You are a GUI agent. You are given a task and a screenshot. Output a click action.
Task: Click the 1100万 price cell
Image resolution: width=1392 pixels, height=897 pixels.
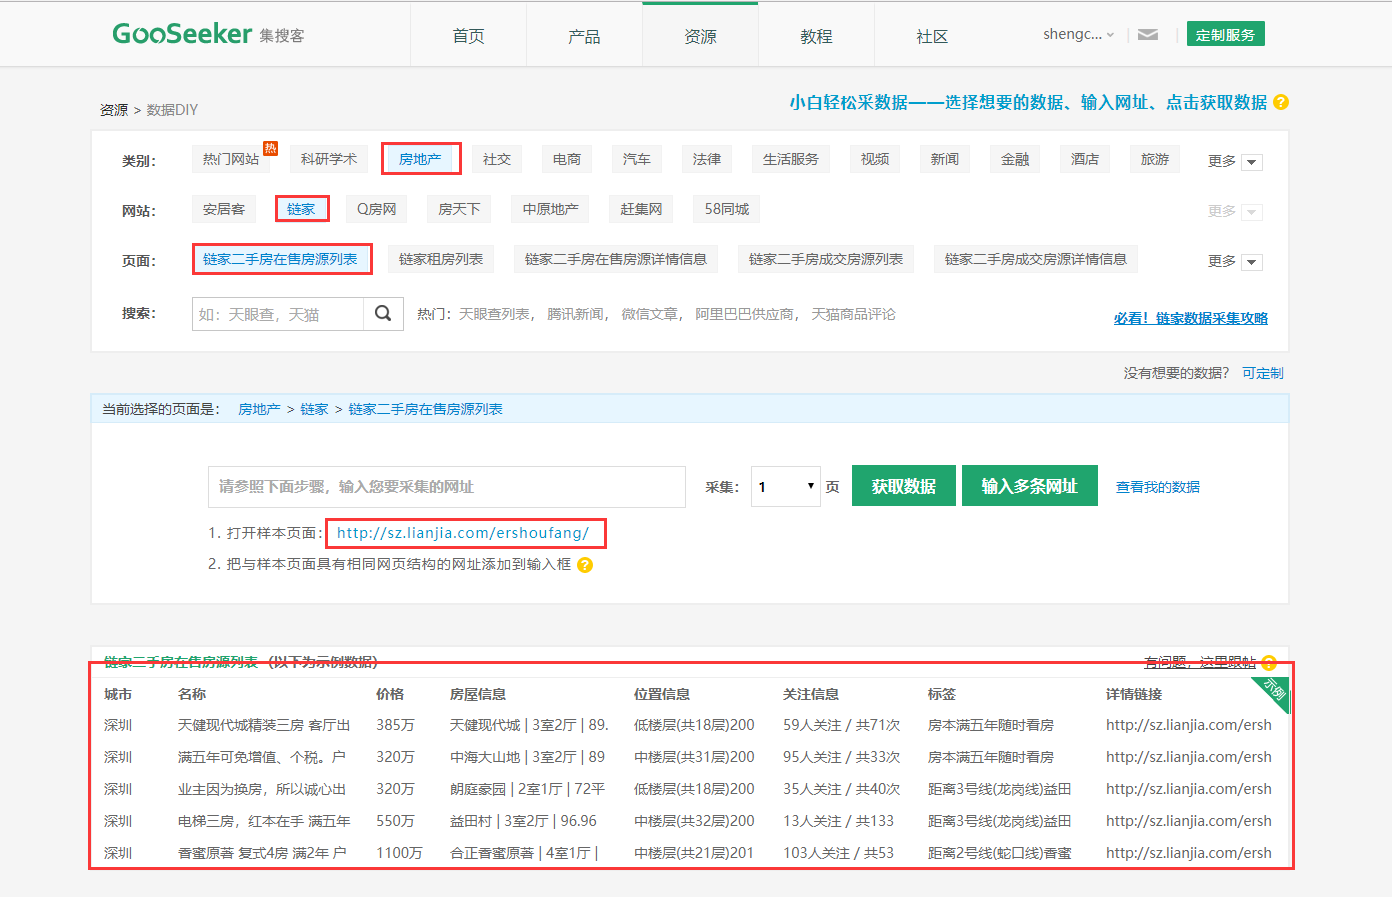(399, 853)
